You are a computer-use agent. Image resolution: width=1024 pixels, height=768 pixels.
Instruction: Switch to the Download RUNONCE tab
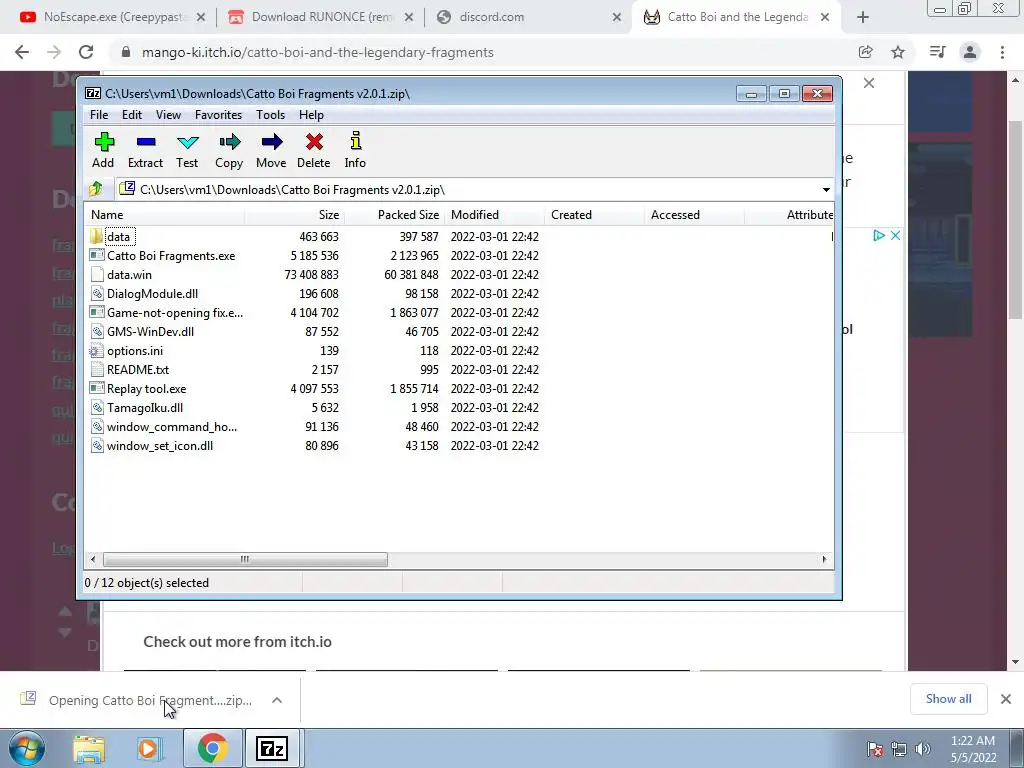(323, 17)
